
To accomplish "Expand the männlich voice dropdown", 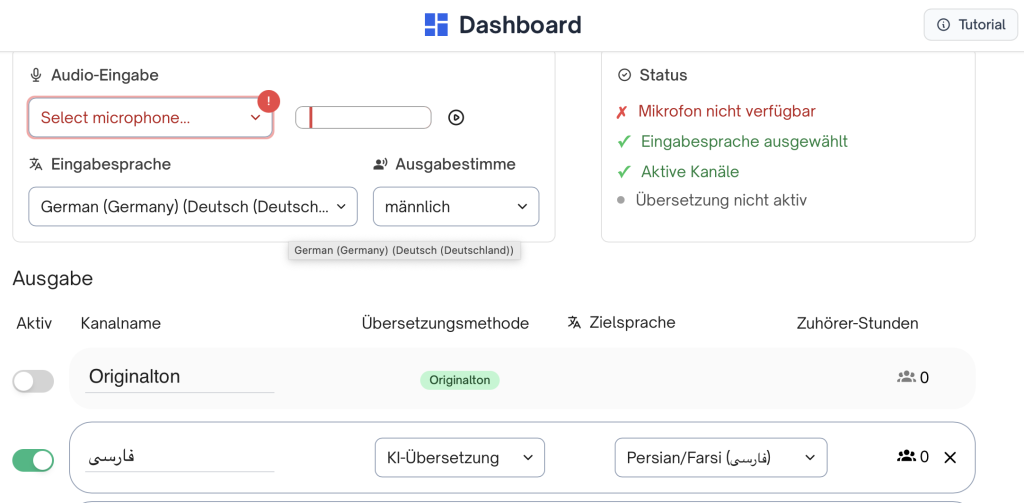I will click(455, 207).
